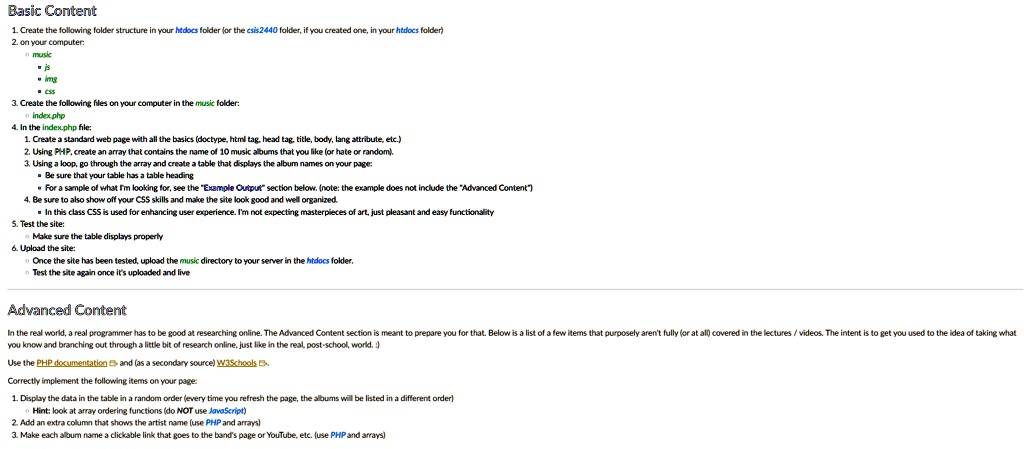Click the bold "Hint:" label

click(x=42, y=411)
